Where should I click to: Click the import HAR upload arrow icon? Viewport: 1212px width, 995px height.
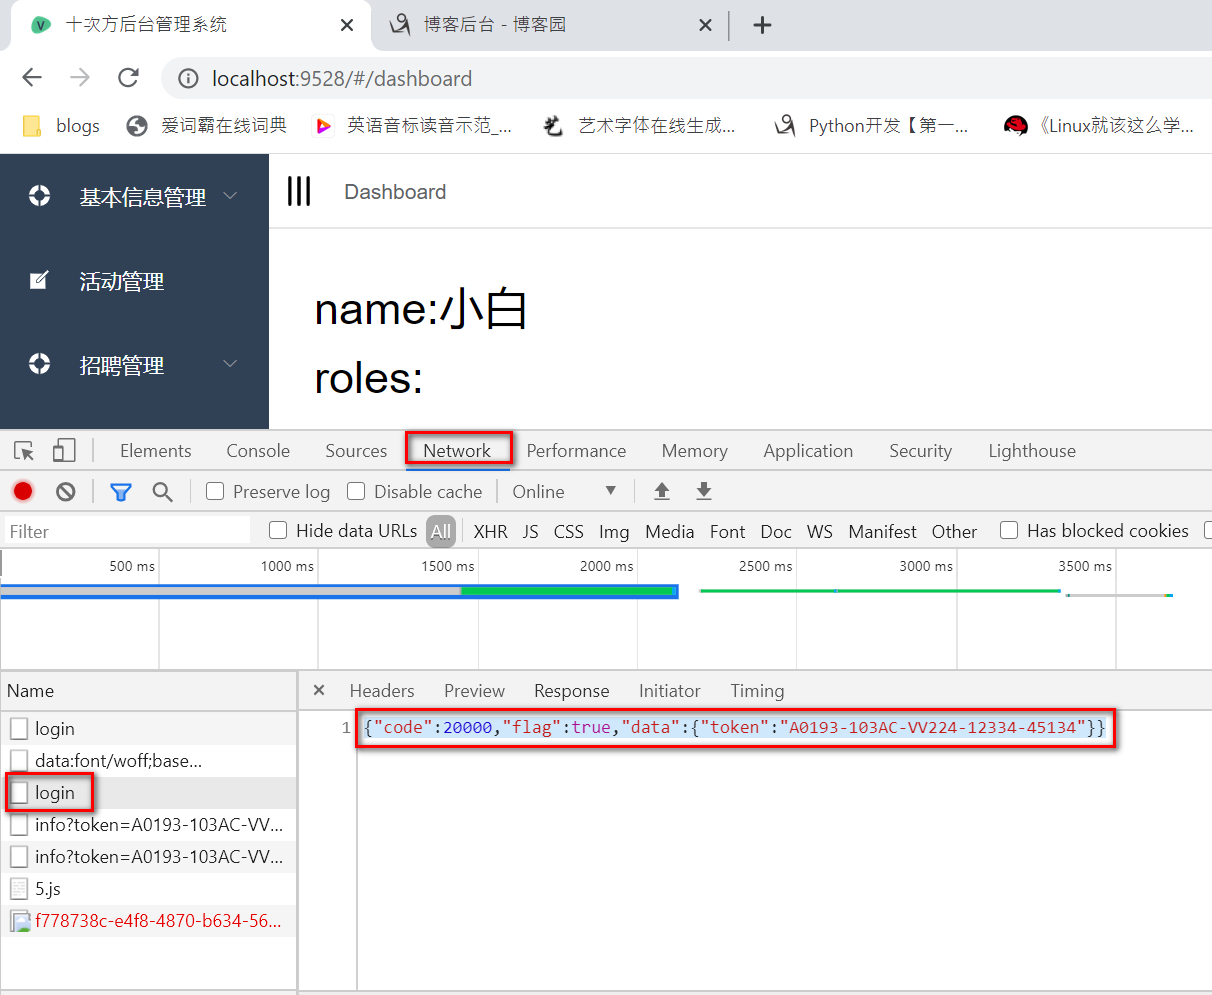pos(662,490)
